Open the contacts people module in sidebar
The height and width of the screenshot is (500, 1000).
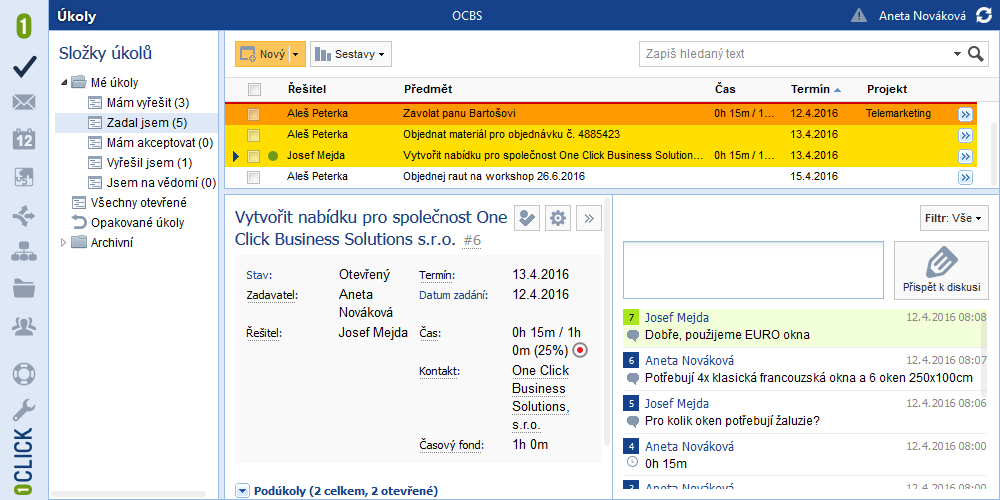(24, 327)
